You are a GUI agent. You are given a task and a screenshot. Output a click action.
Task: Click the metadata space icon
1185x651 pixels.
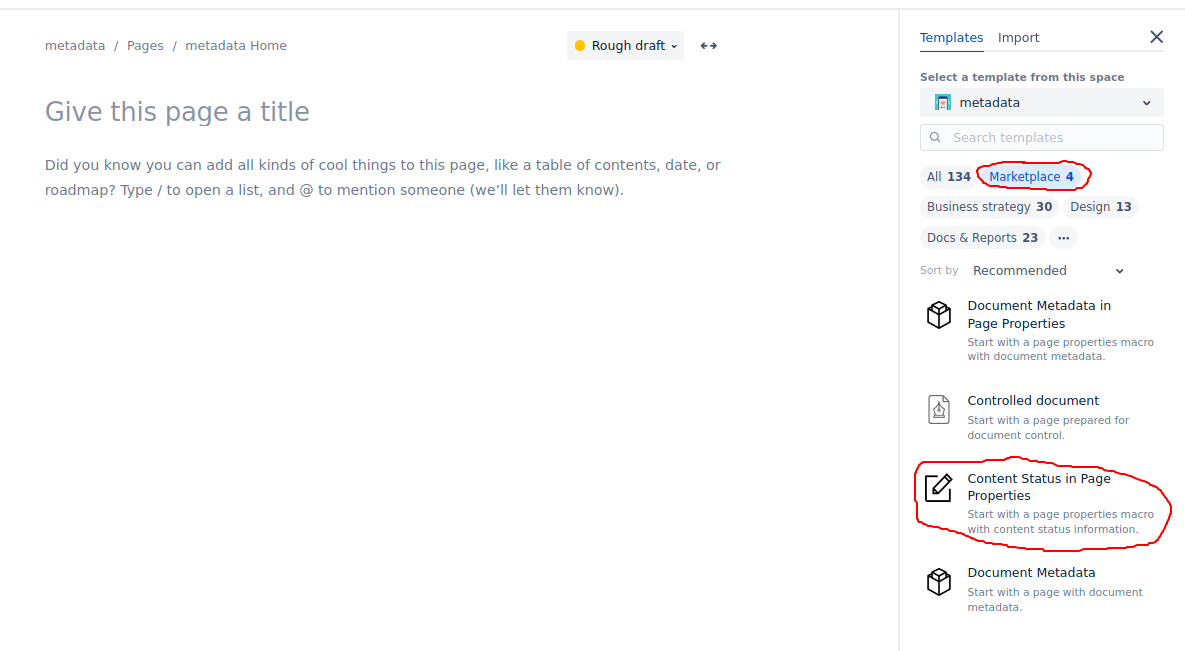pos(941,101)
